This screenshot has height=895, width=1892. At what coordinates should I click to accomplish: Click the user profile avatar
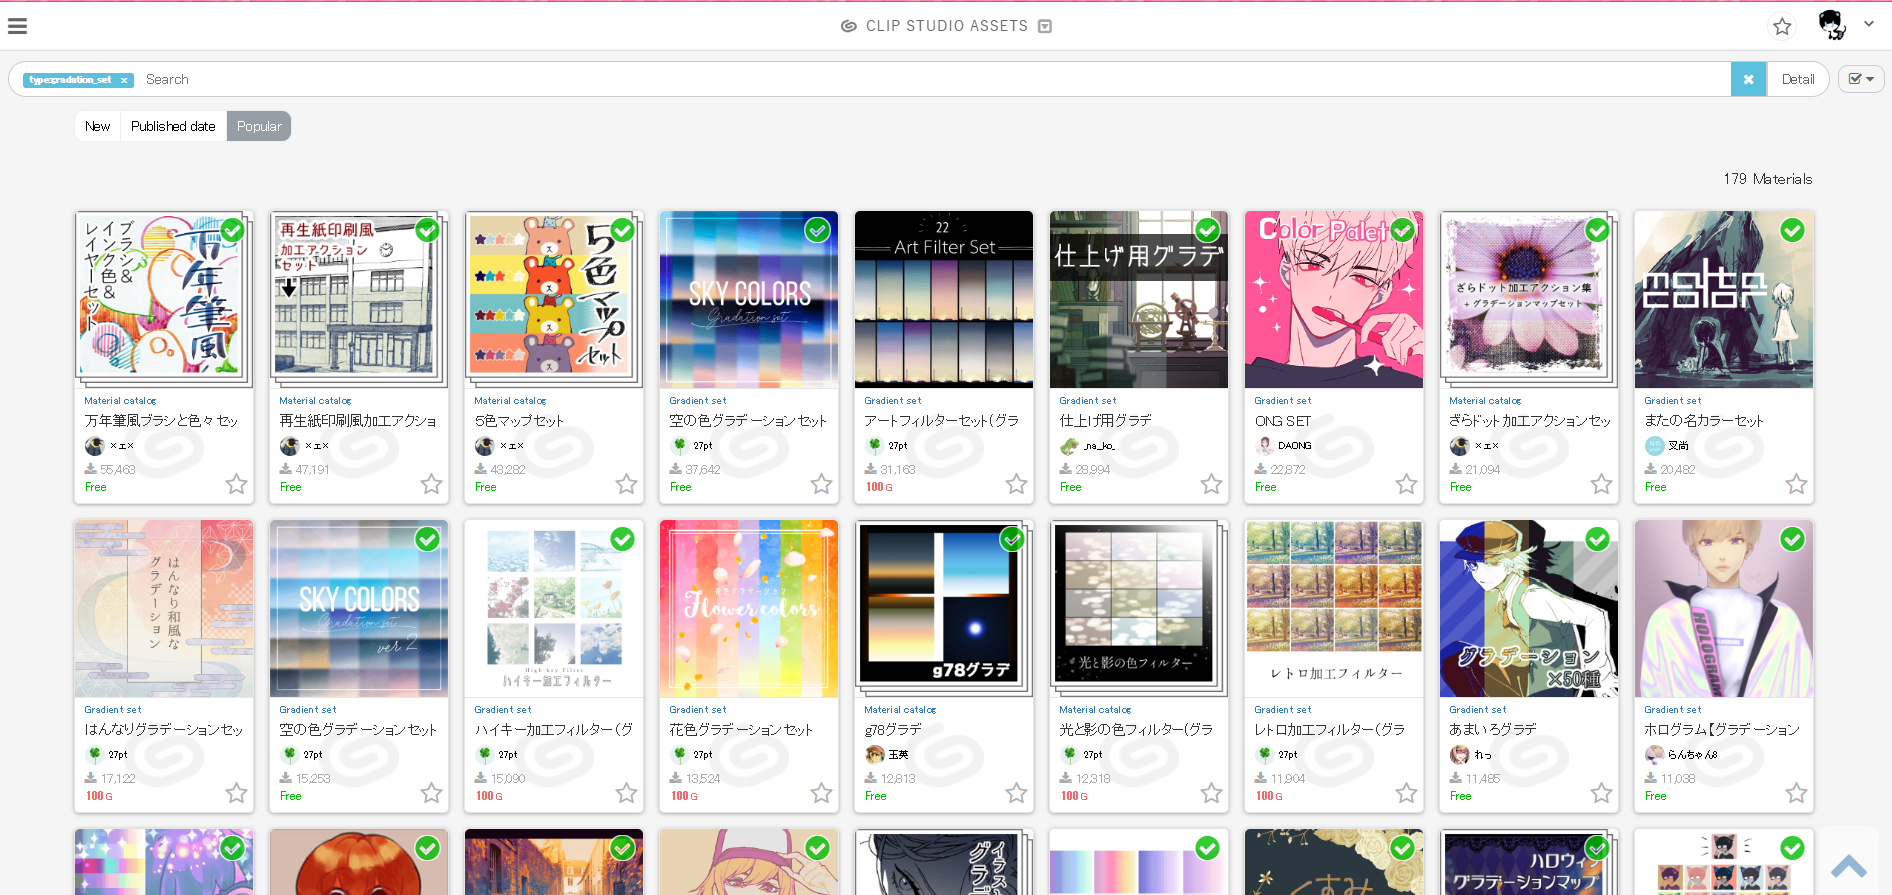(x=1831, y=24)
